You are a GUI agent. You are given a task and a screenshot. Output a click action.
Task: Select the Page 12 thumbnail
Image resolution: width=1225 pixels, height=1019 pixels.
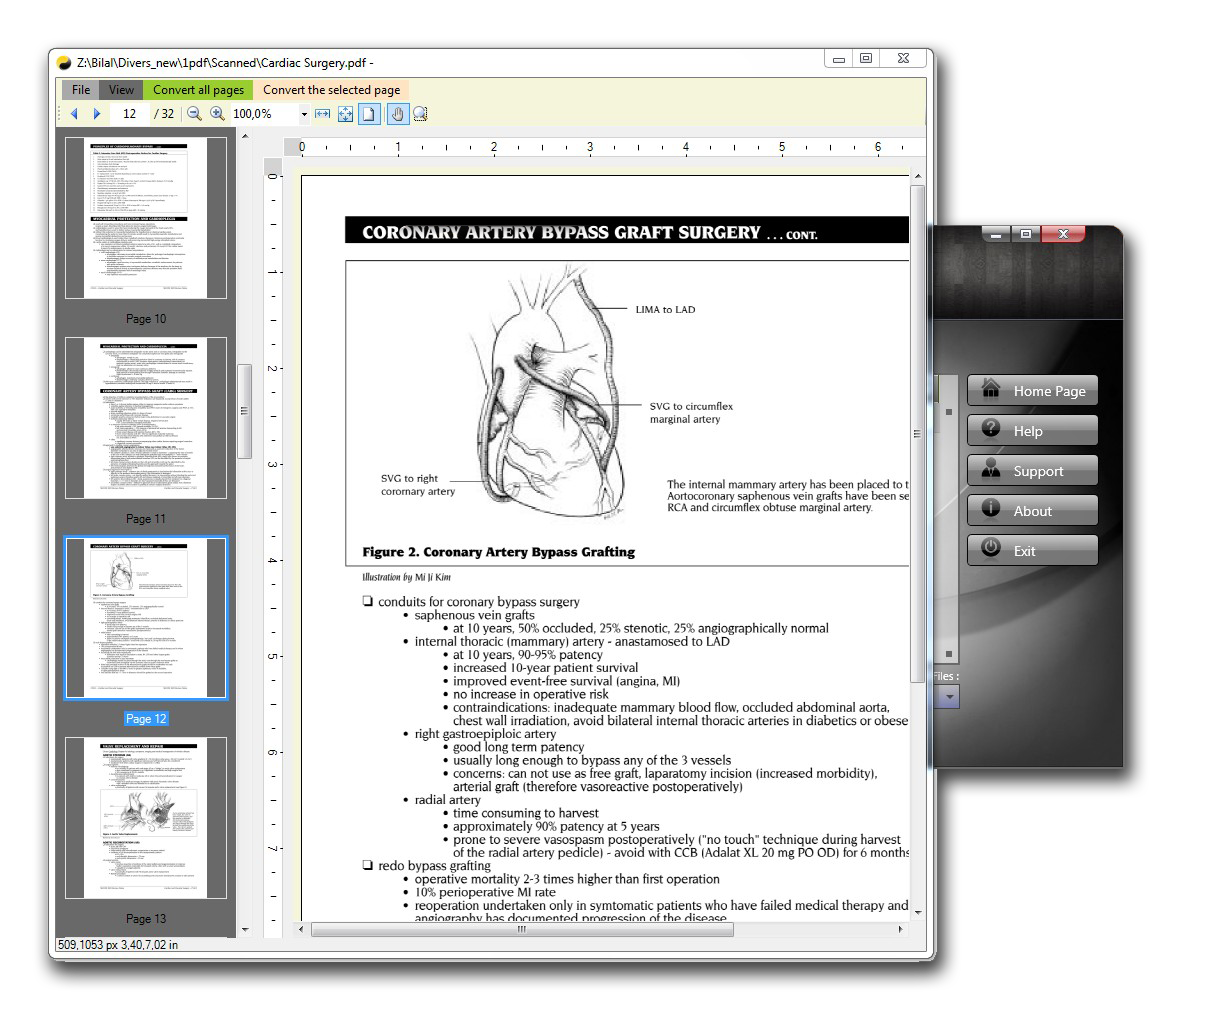coord(146,618)
